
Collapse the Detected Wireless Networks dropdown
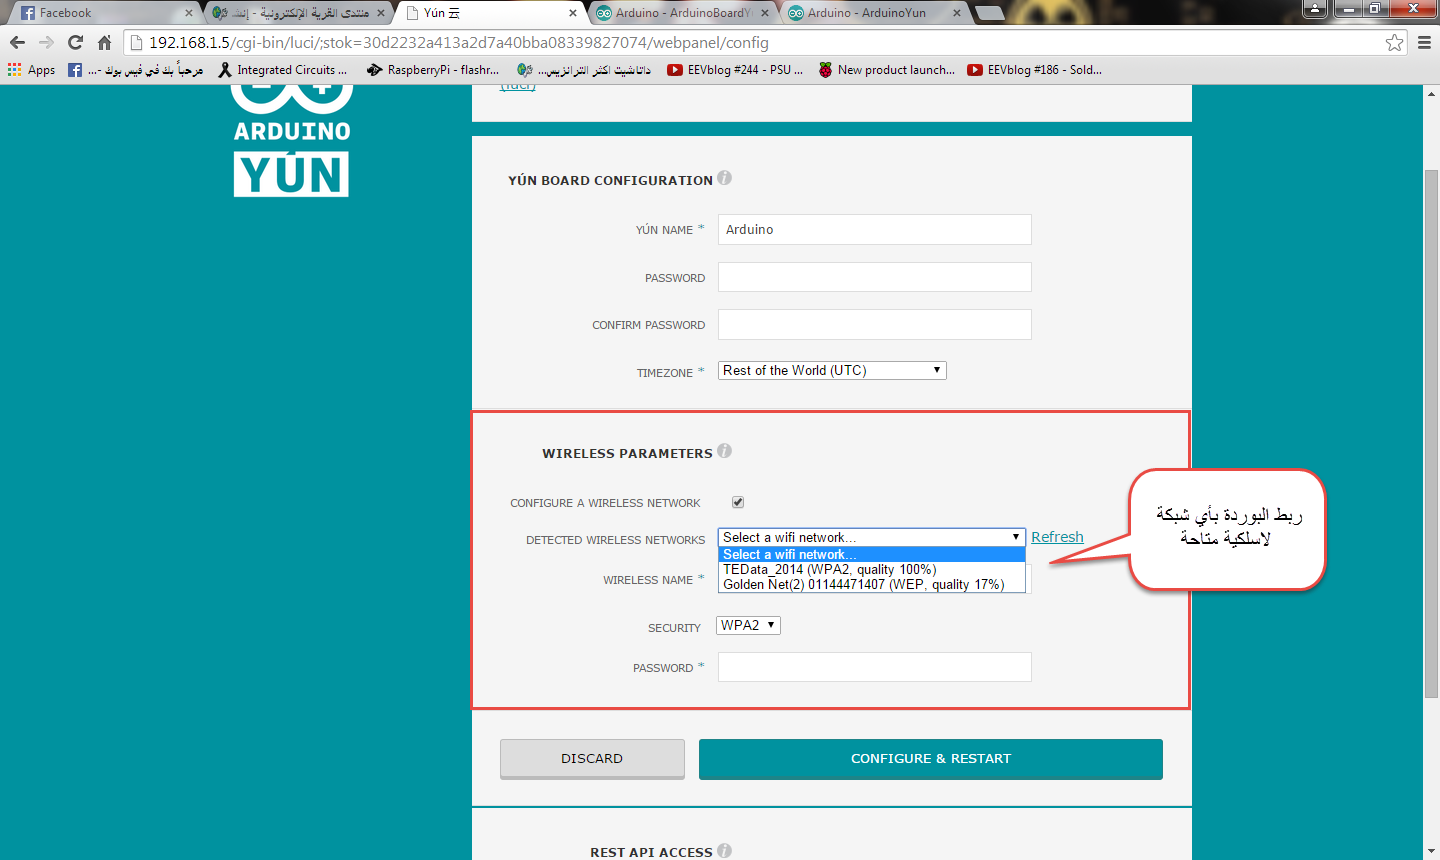pyautogui.click(x=872, y=537)
